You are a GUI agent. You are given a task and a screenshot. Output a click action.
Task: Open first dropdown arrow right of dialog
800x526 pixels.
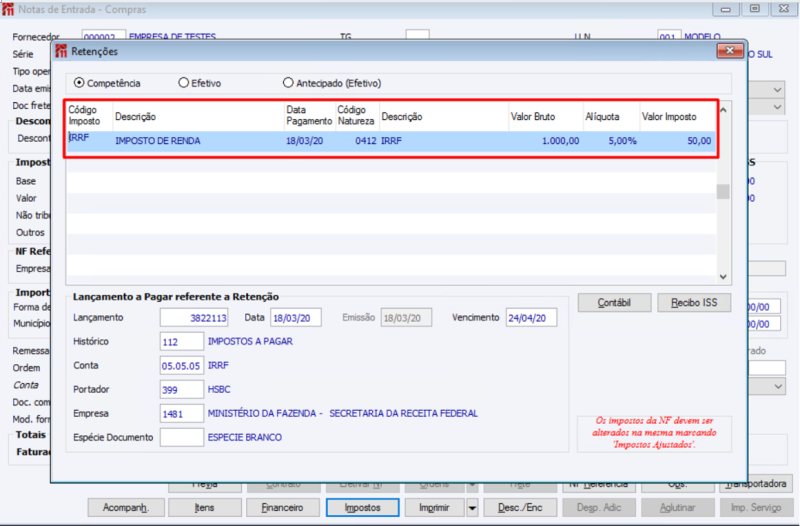(x=777, y=90)
